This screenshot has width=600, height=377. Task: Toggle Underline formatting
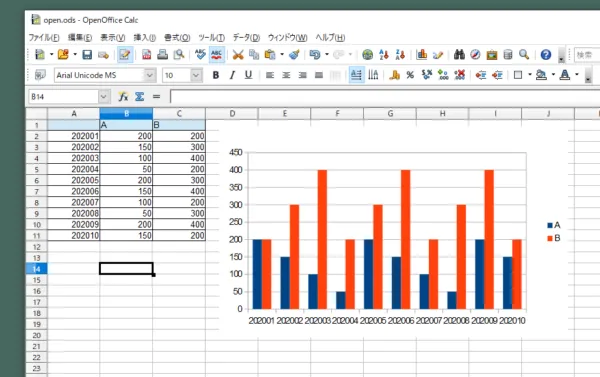[x=248, y=75]
